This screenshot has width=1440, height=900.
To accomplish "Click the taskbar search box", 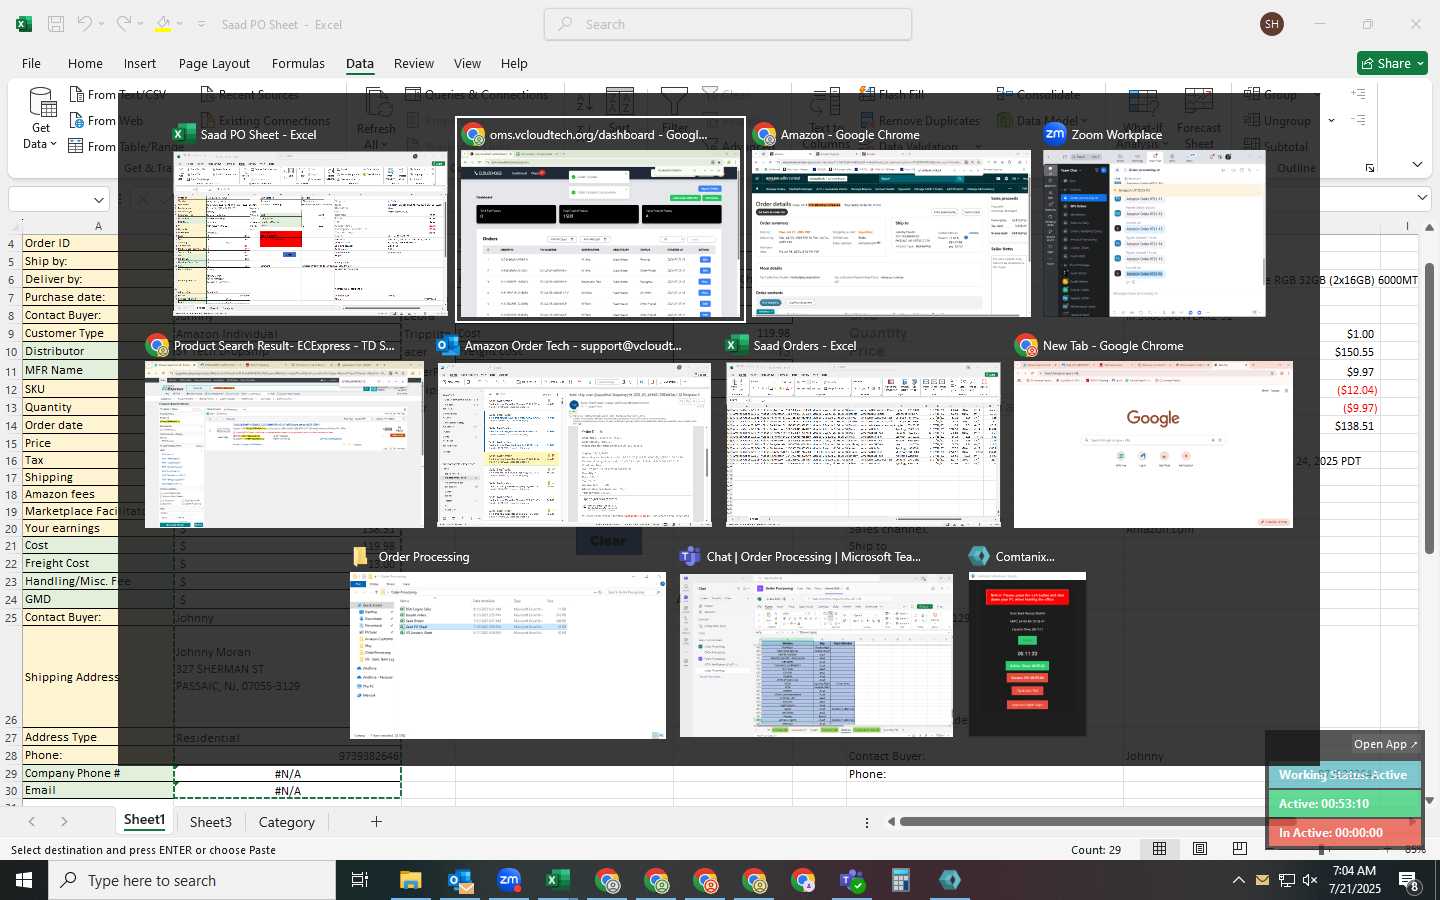I will pos(192,880).
